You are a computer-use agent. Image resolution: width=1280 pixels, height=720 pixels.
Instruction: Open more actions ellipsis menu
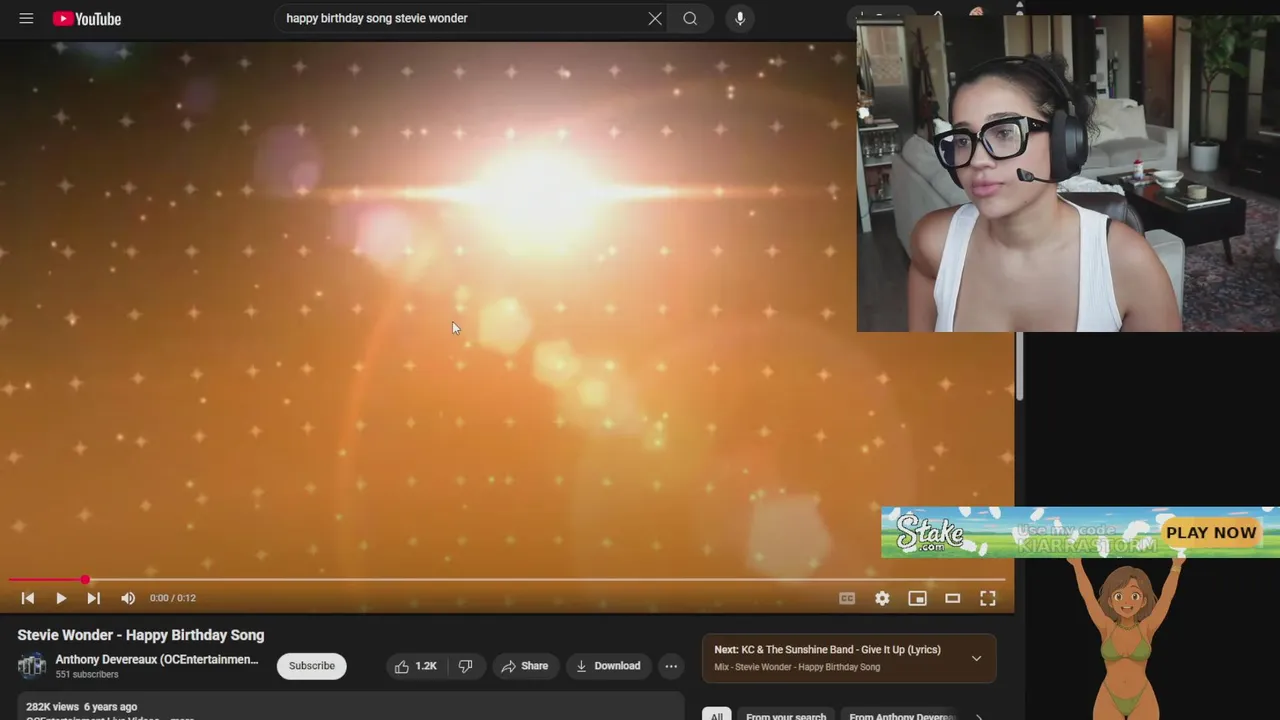coord(671,666)
